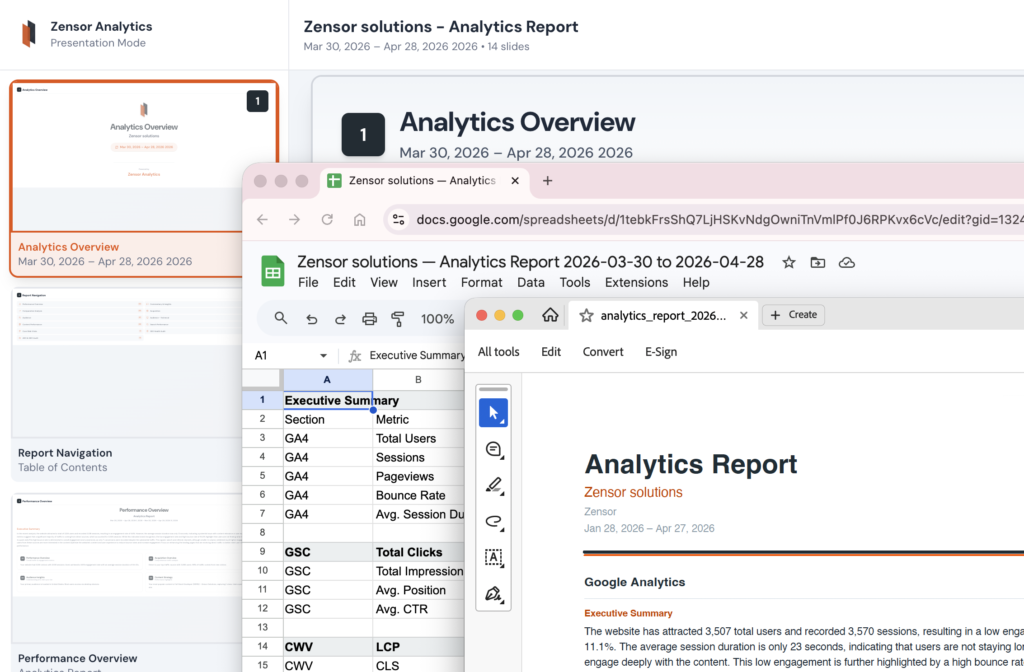This screenshot has height=672, width=1024.
Task: Select the Highlight tool in Acrobat
Action: tap(493, 486)
